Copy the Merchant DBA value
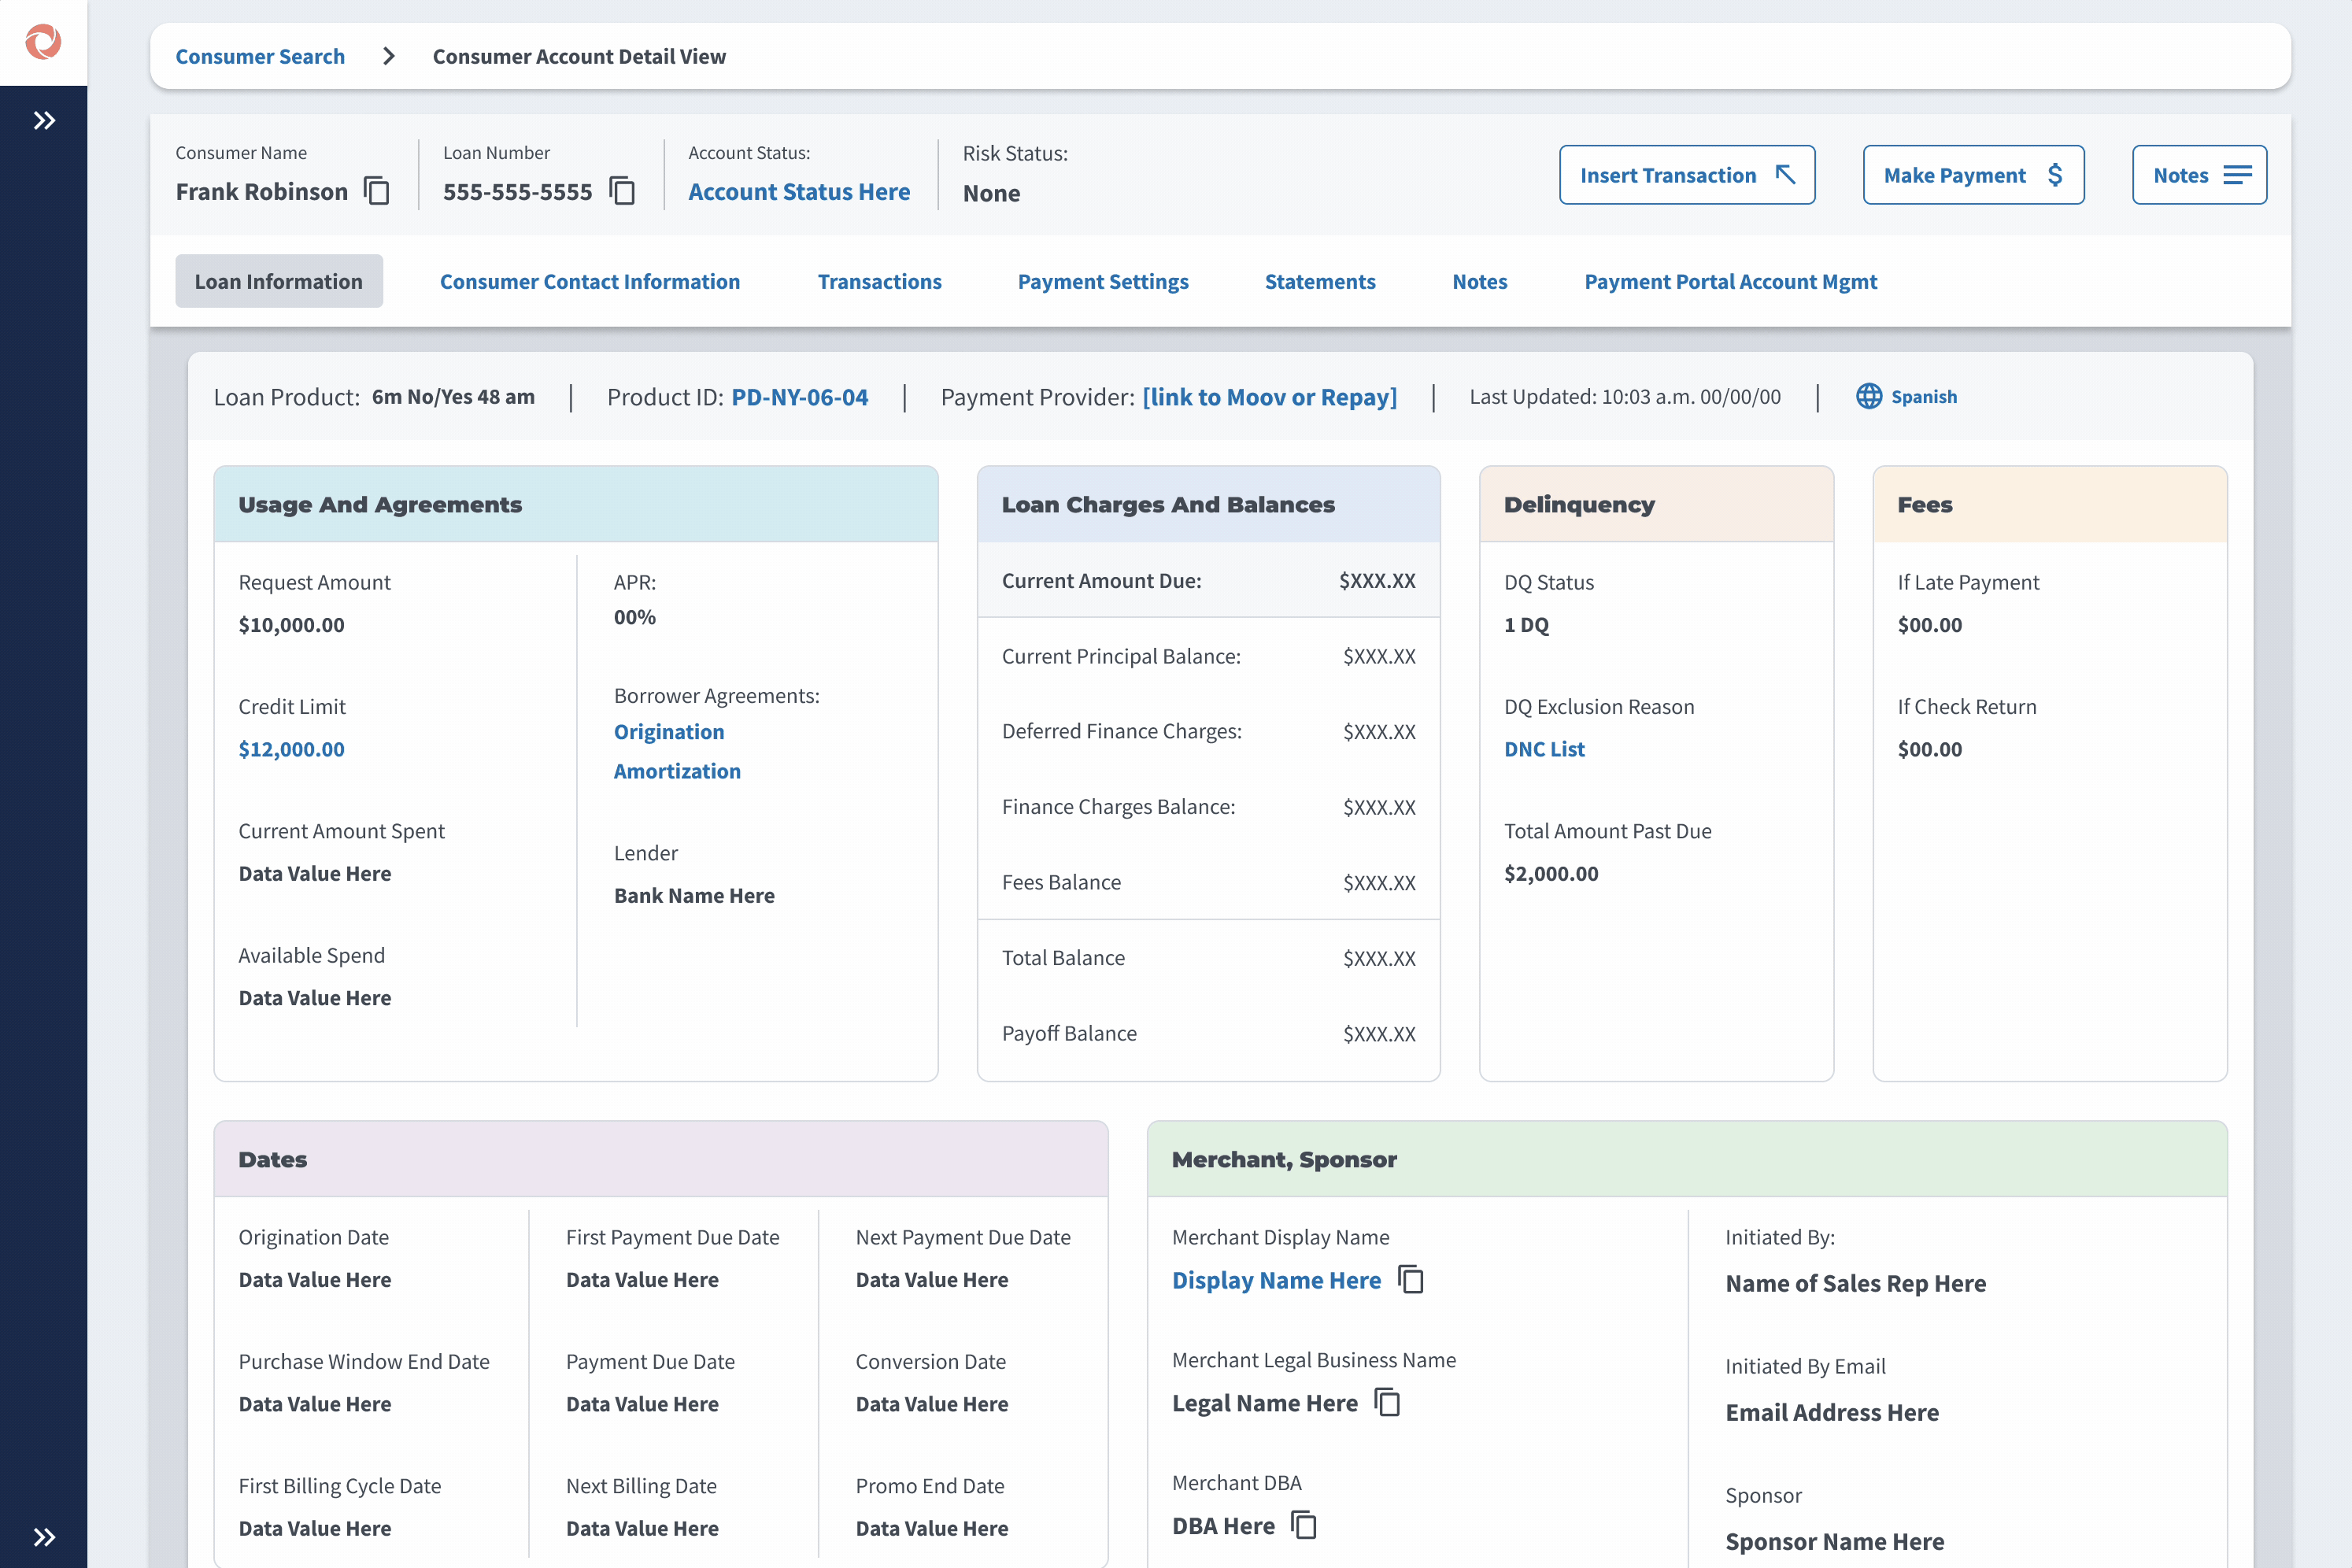This screenshot has height=1568, width=2352. pos(1303,1525)
